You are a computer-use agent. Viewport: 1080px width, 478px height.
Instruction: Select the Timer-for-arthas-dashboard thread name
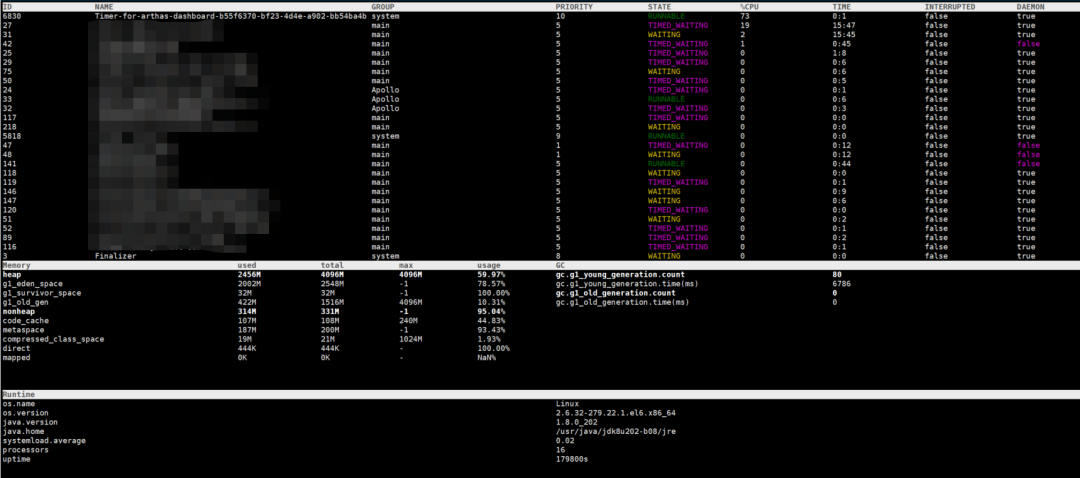231,15
